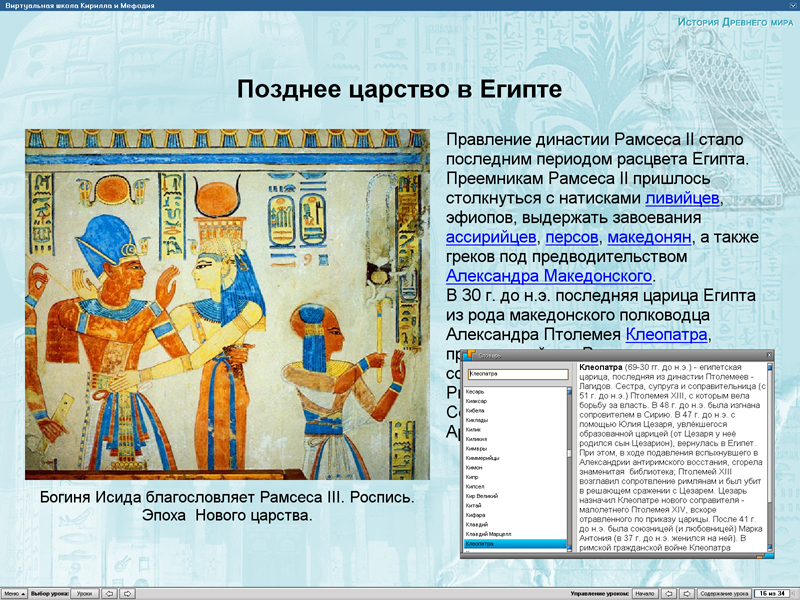
Task: Select Кир Великий in dictionary list
Action: pos(480,494)
